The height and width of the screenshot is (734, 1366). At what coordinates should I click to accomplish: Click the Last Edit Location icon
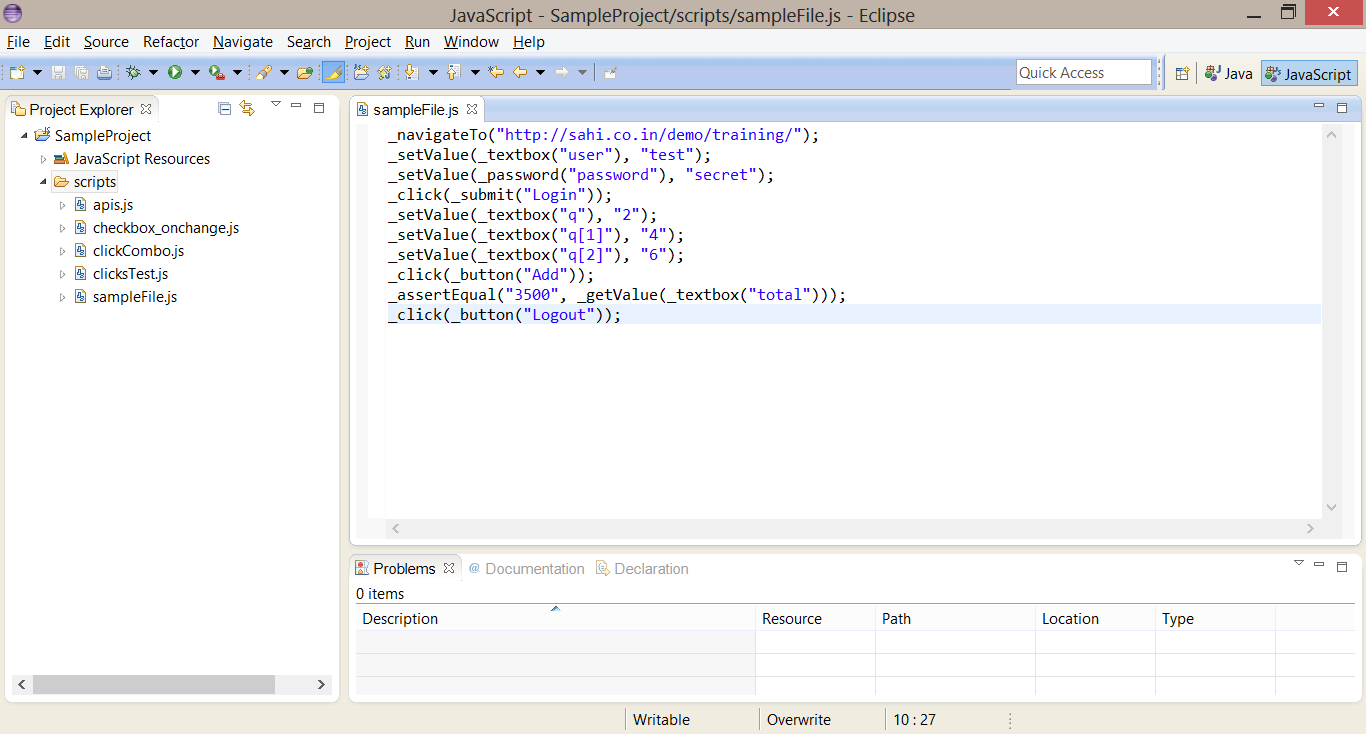(x=495, y=72)
